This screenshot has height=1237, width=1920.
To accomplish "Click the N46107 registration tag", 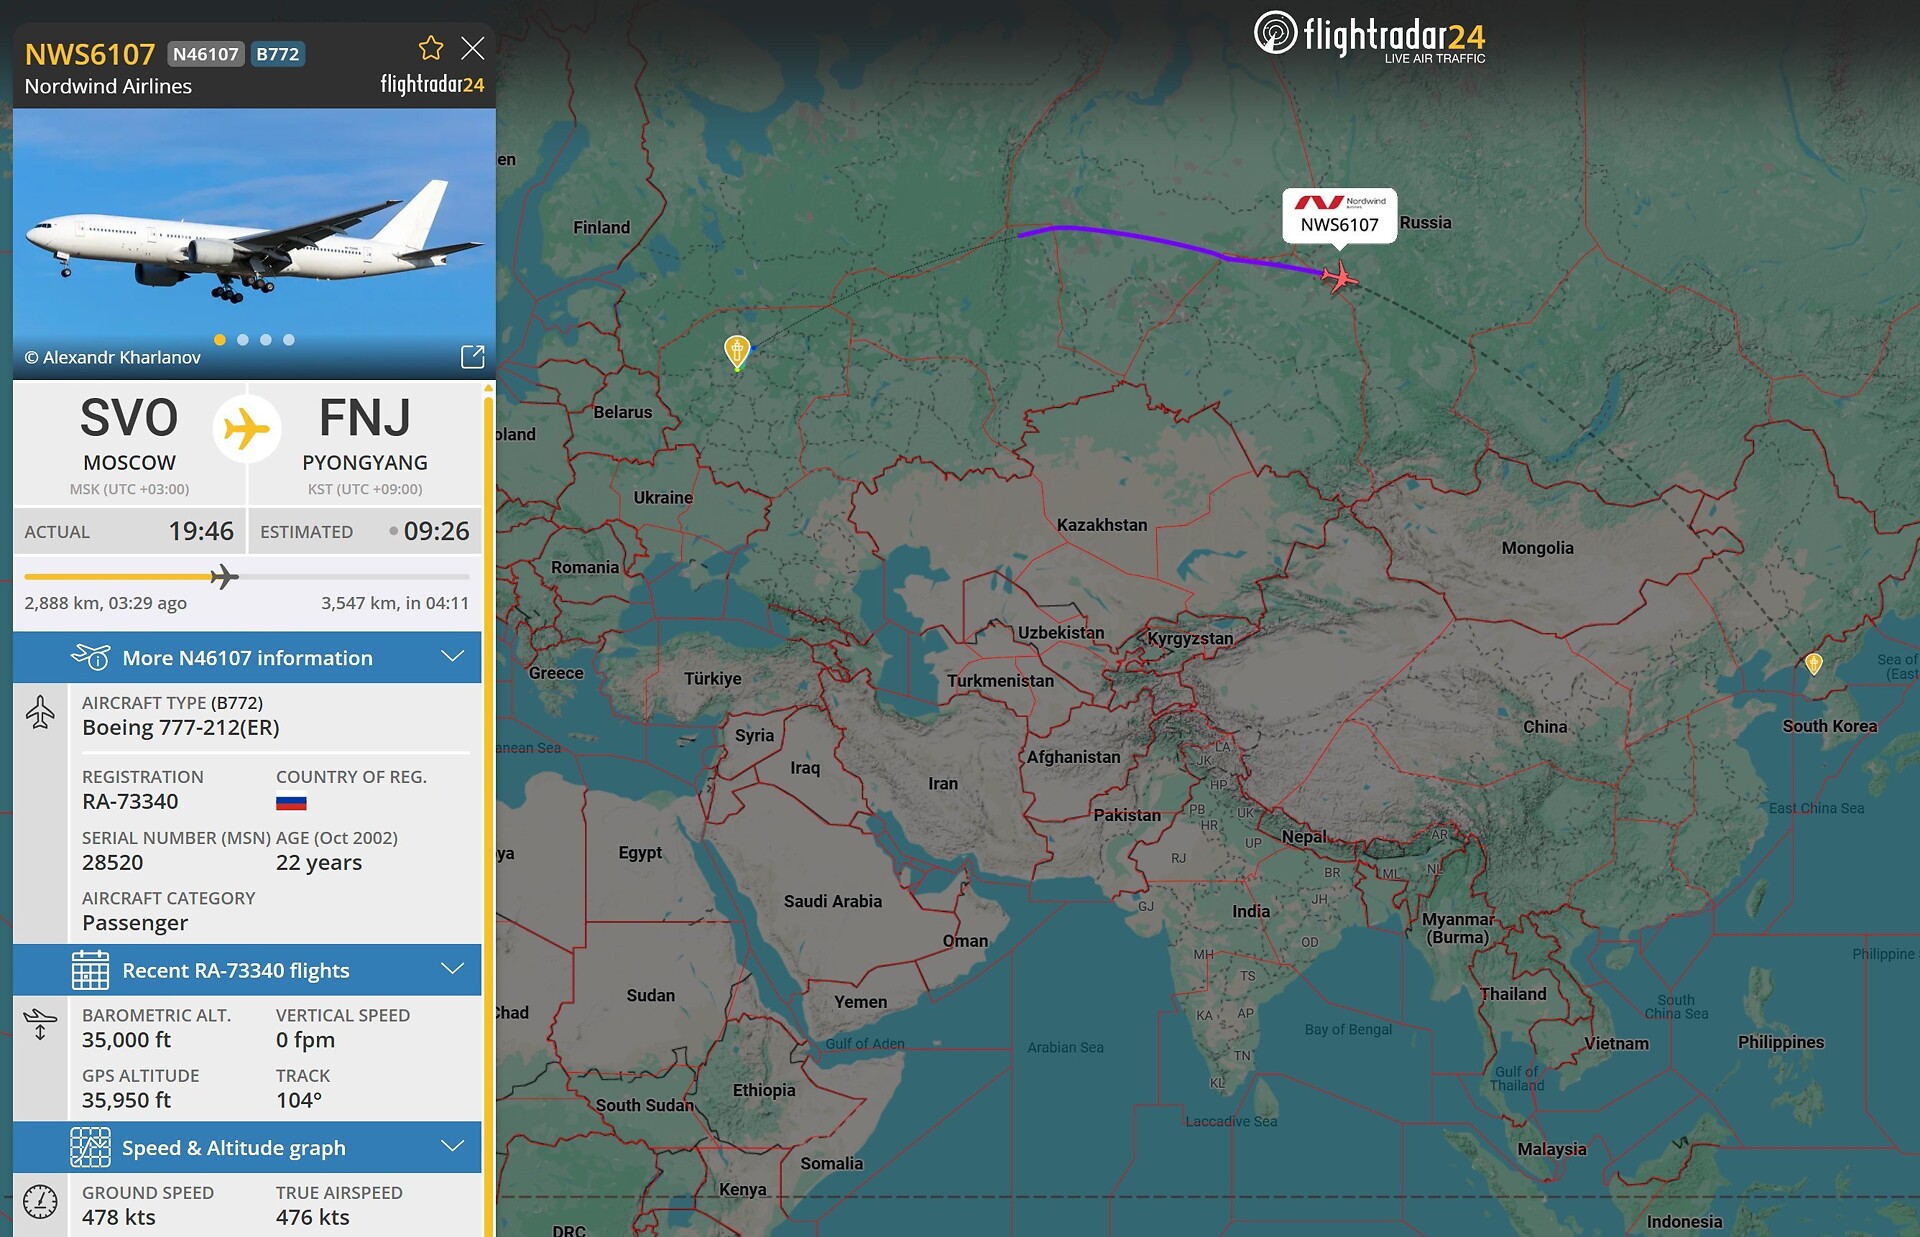I will click(205, 54).
